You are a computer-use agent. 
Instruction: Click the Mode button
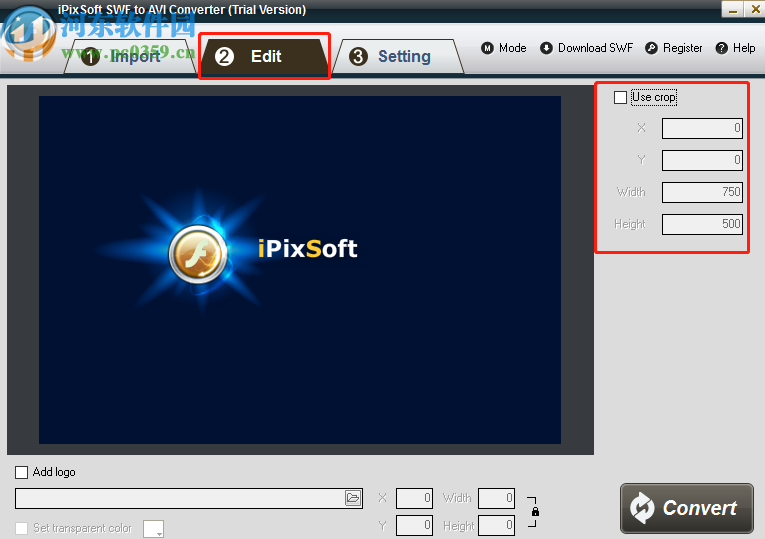503,48
